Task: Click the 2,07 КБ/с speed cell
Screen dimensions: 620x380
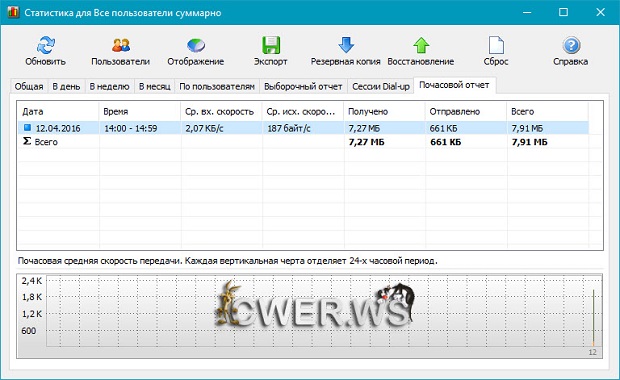Action: click(x=204, y=128)
